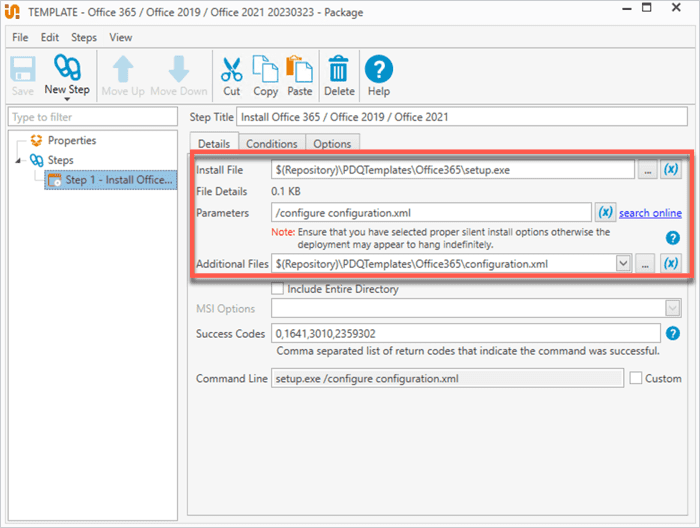Select Step 1 - Install Office in the tree
Screen dimensions: 700x528
click(x=112, y=180)
